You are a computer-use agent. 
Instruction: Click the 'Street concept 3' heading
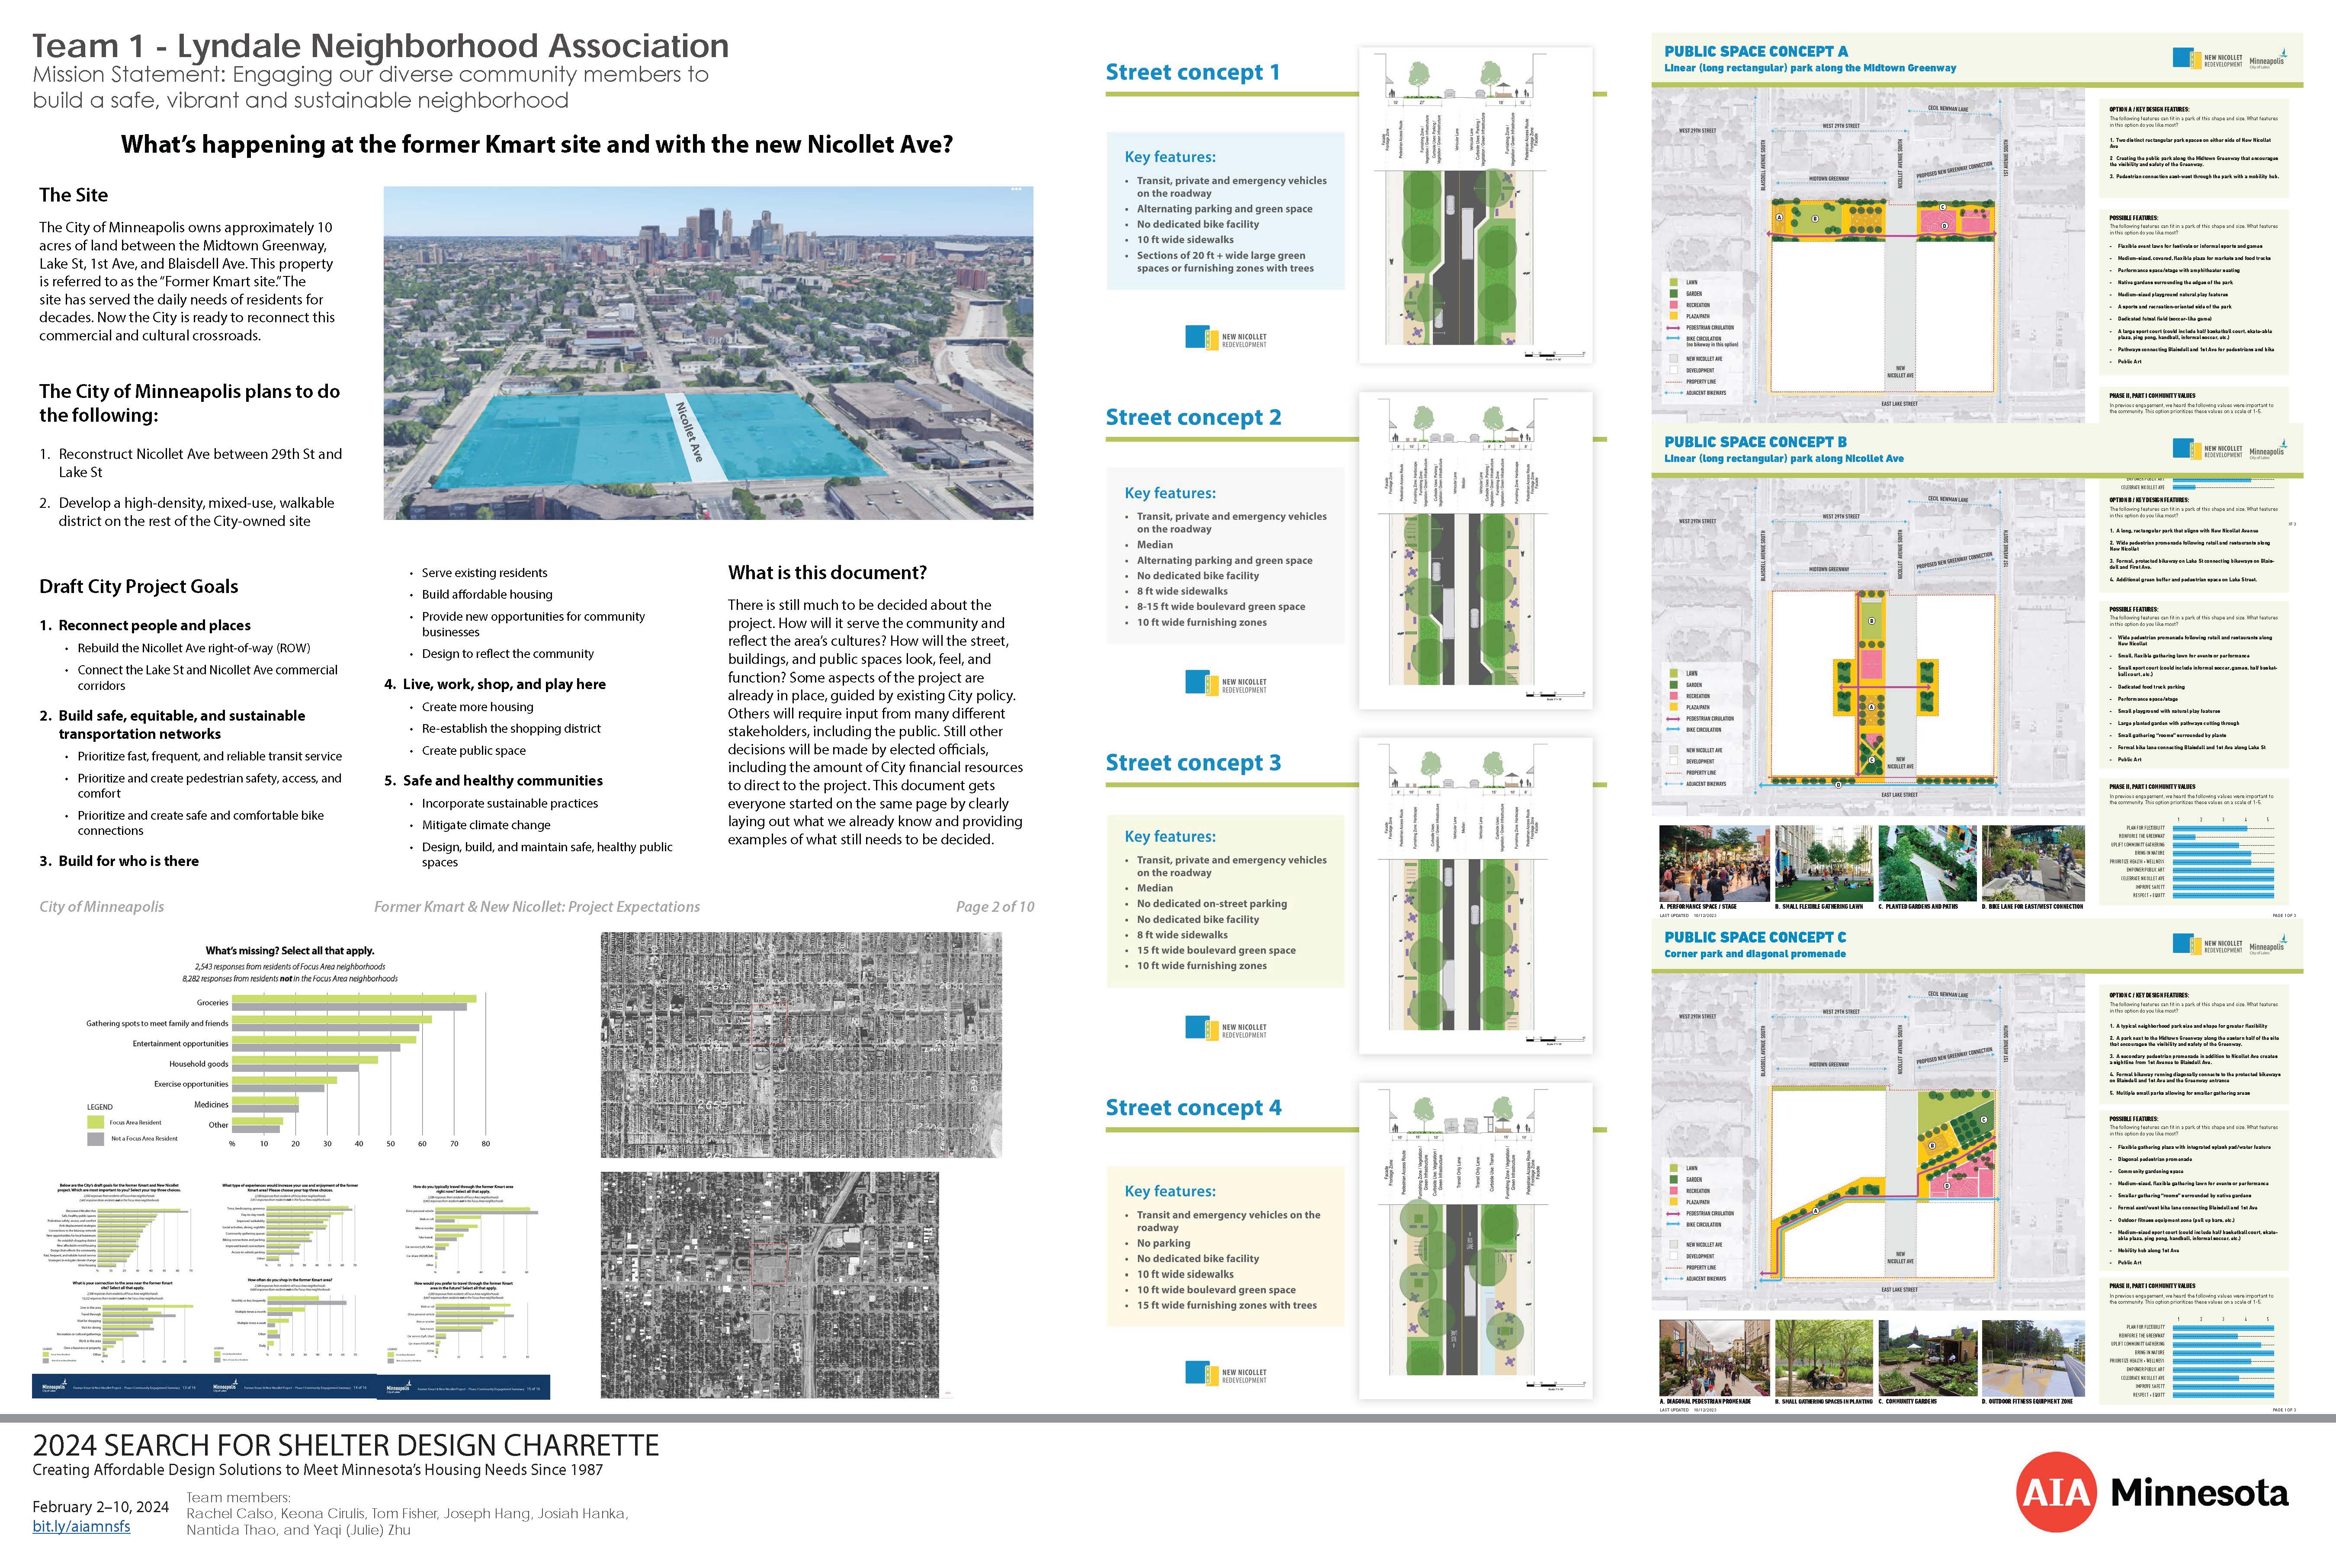(1193, 762)
